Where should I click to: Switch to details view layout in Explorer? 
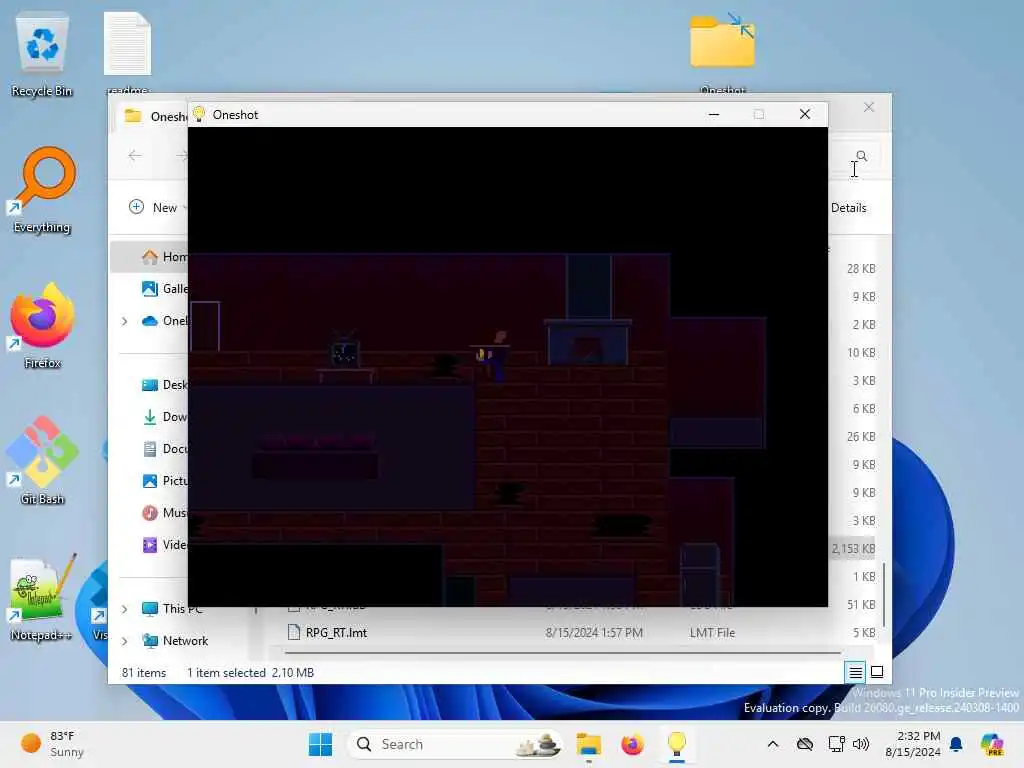856,672
